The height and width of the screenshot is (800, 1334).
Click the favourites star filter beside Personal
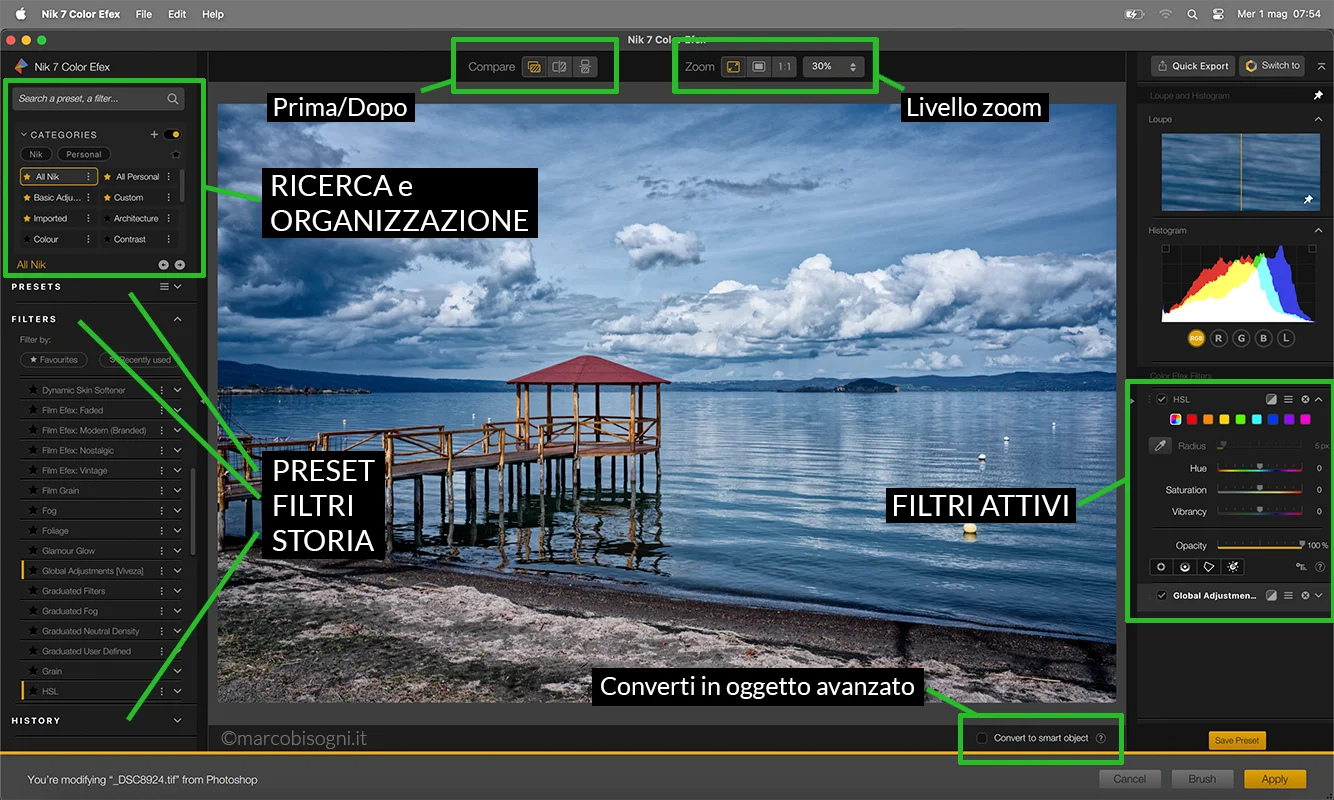tap(176, 154)
